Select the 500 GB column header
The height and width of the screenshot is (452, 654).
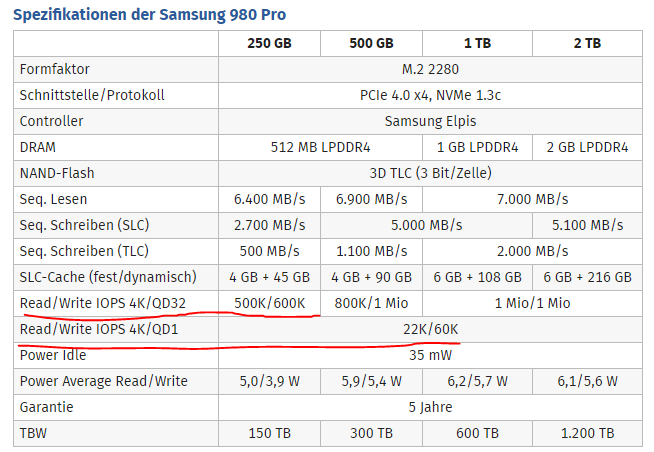(x=371, y=43)
